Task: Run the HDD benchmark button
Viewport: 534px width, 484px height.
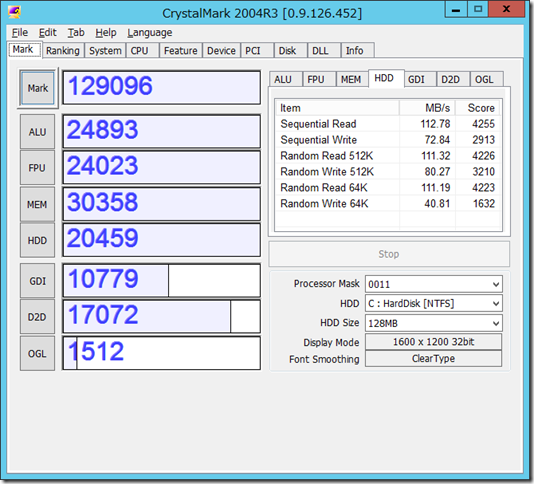Action: pyautogui.click(x=37, y=240)
